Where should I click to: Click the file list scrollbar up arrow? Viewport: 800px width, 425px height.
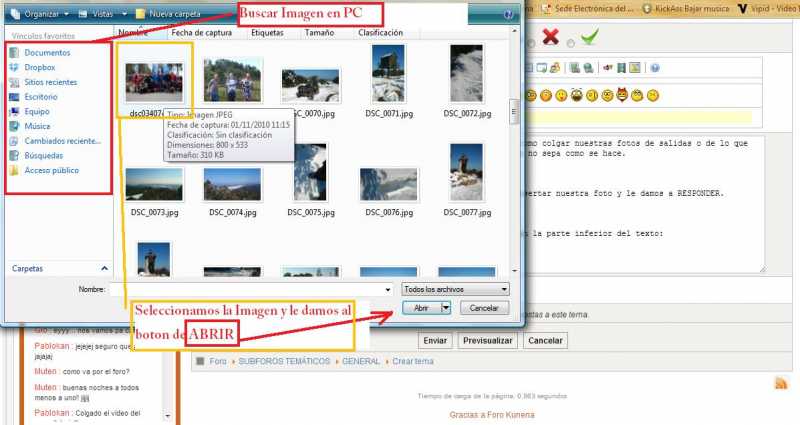[514, 31]
